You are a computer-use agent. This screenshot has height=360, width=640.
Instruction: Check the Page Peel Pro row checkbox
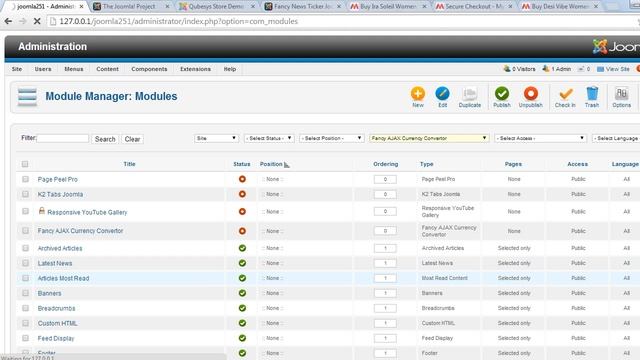coord(25,179)
